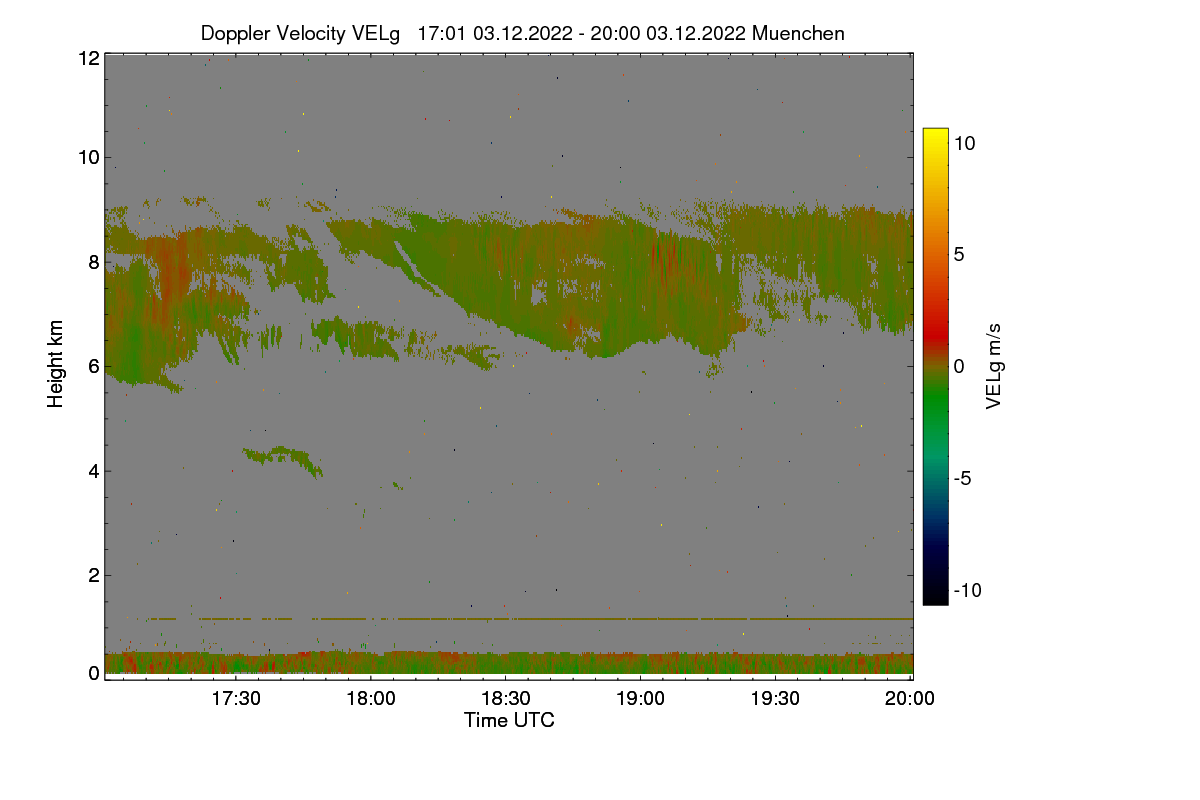The height and width of the screenshot is (800, 1200).
Task: Click the '17:30' time axis label
Action: [235, 698]
